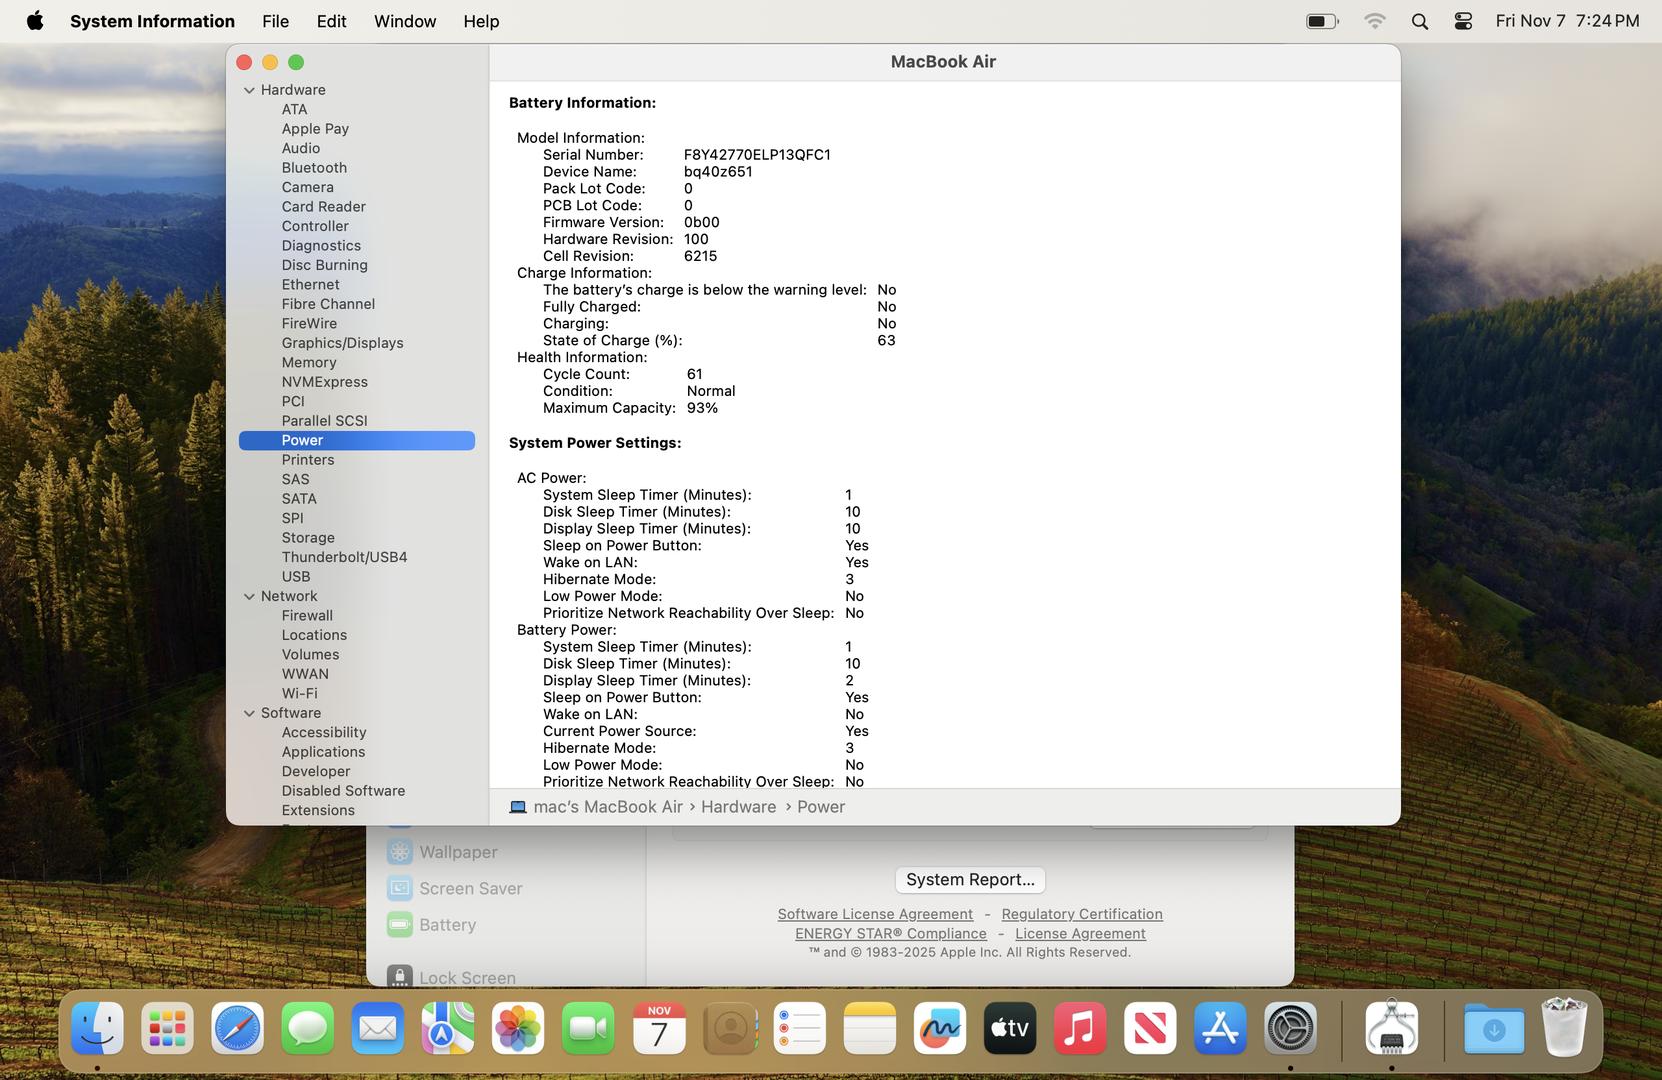Open the Software License Agreement link
The image size is (1662, 1080).
874,914
